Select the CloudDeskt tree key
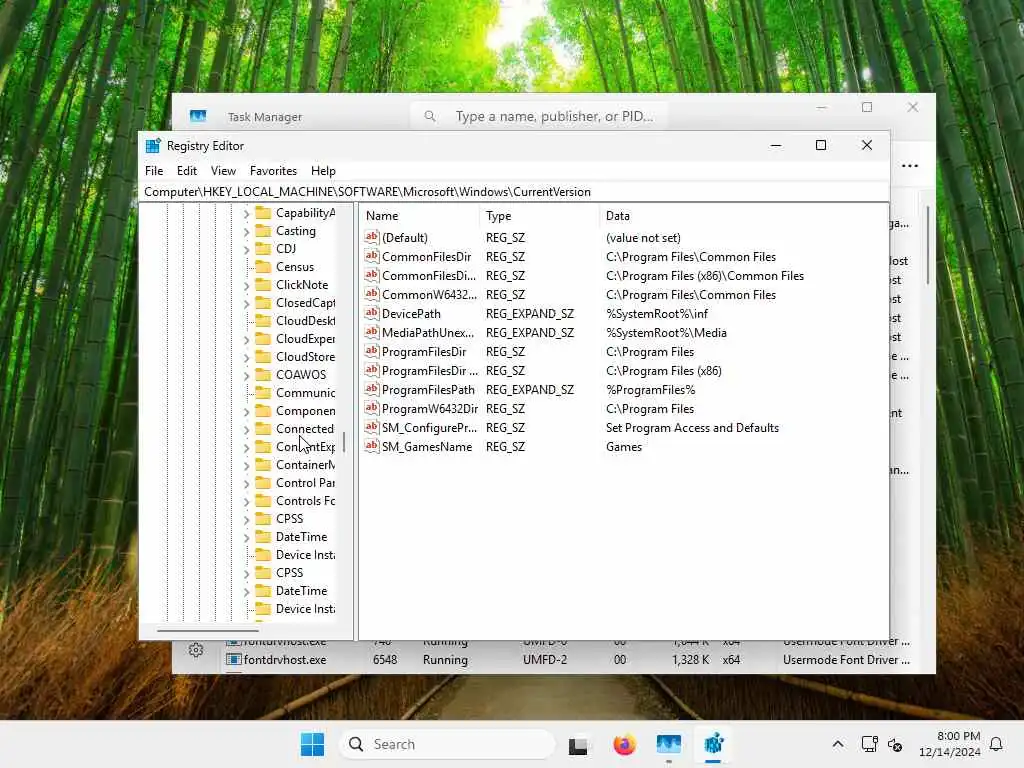This screenshot has height=768, width=1024. pyautogui.click(x=305, y=320)
